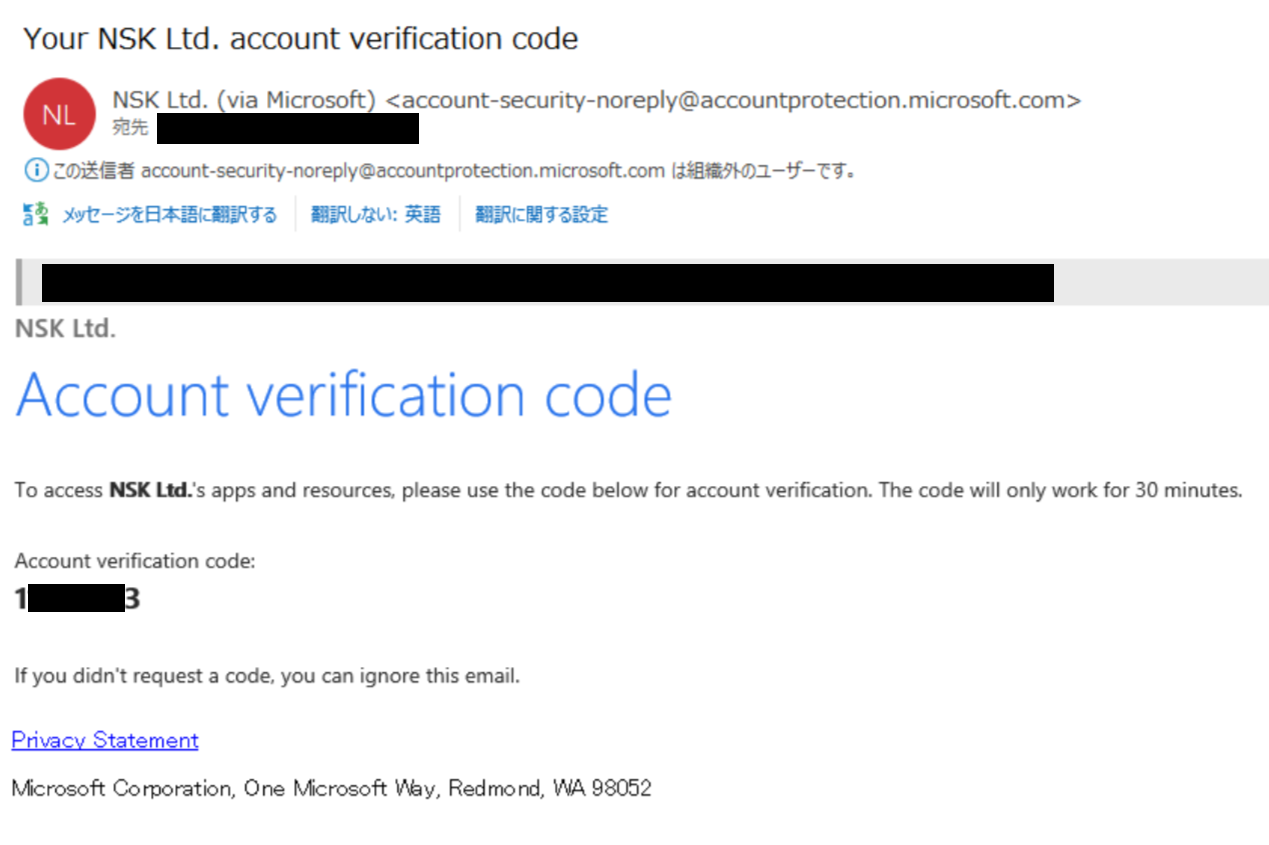1269x845 pixels.
Task: Click the translation language icon
Action: click(31, 213)
